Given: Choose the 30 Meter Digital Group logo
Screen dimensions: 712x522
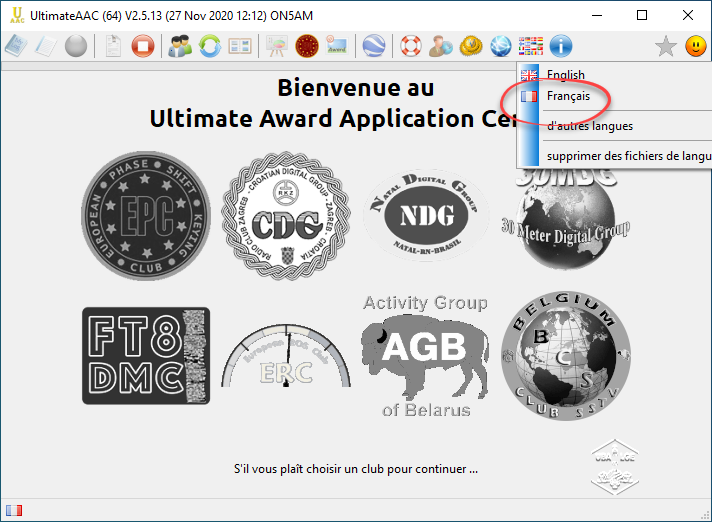Looking at the screenshot, I should tap(566, 219).
